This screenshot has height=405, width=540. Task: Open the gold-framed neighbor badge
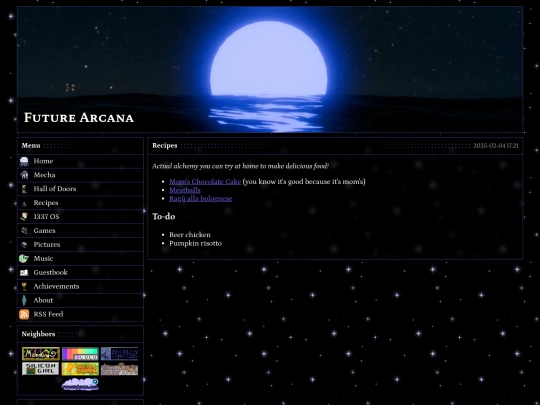click(41, 354)
